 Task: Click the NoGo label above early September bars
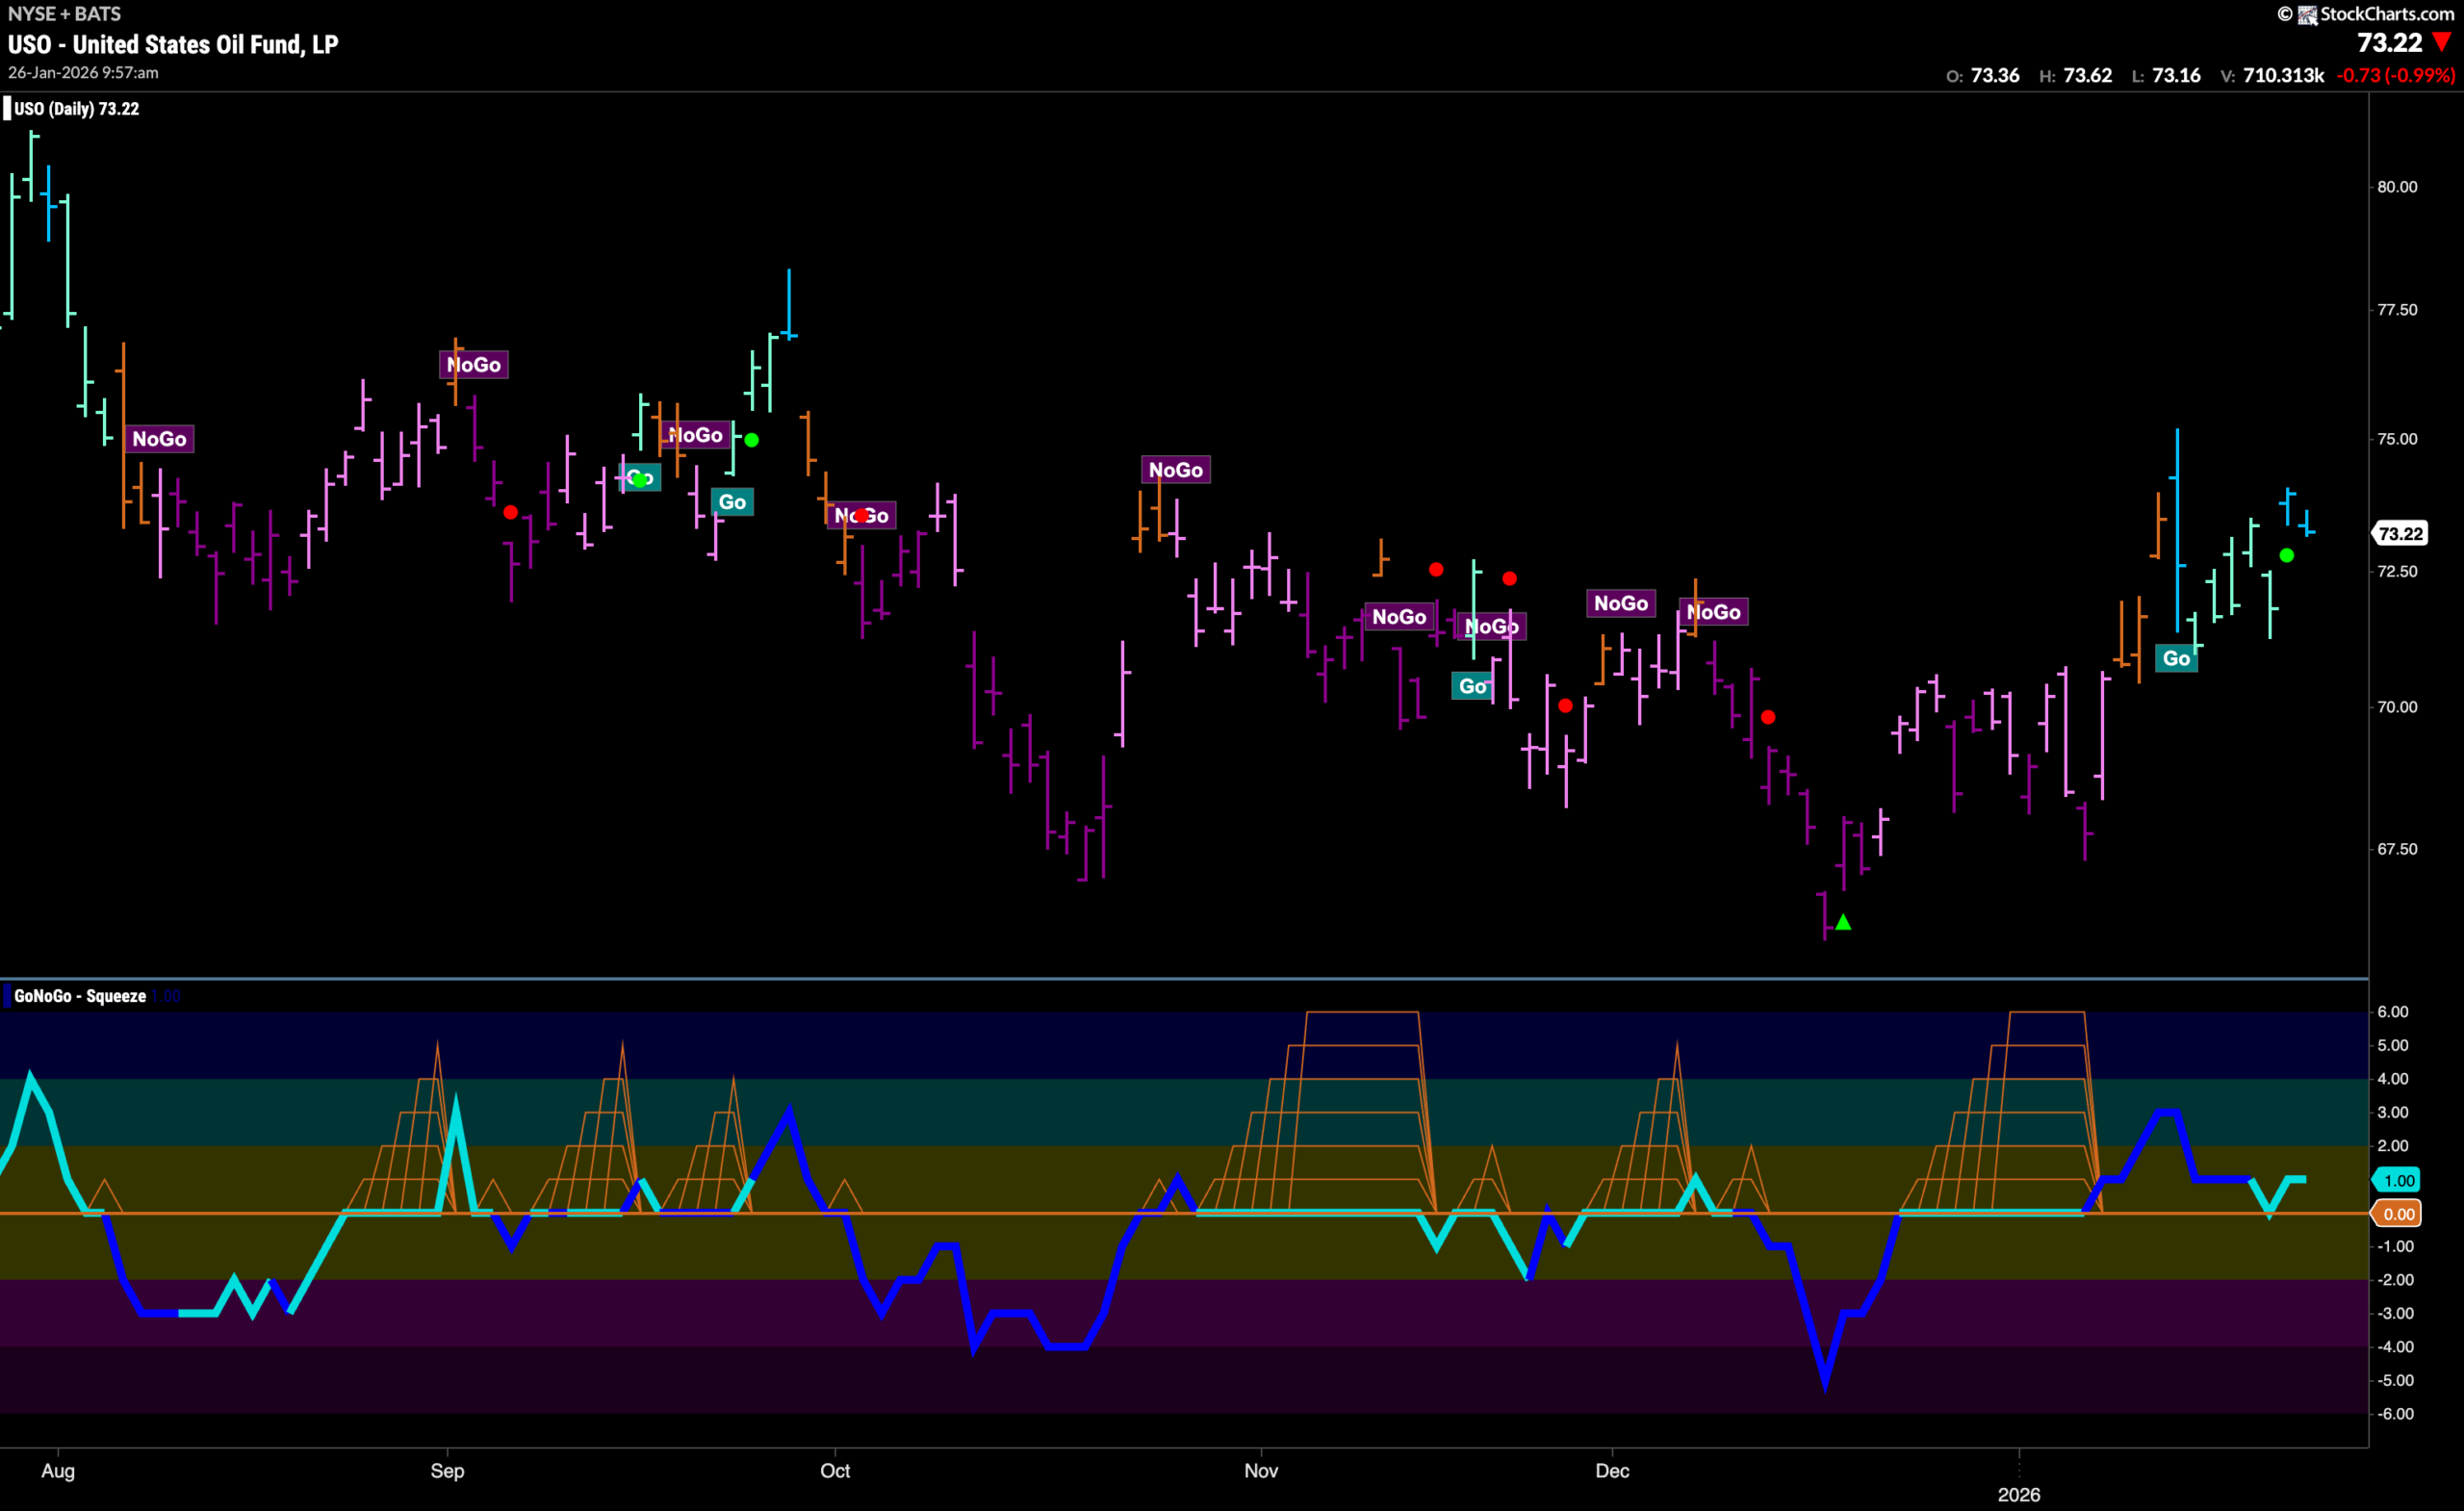(473, 364)
